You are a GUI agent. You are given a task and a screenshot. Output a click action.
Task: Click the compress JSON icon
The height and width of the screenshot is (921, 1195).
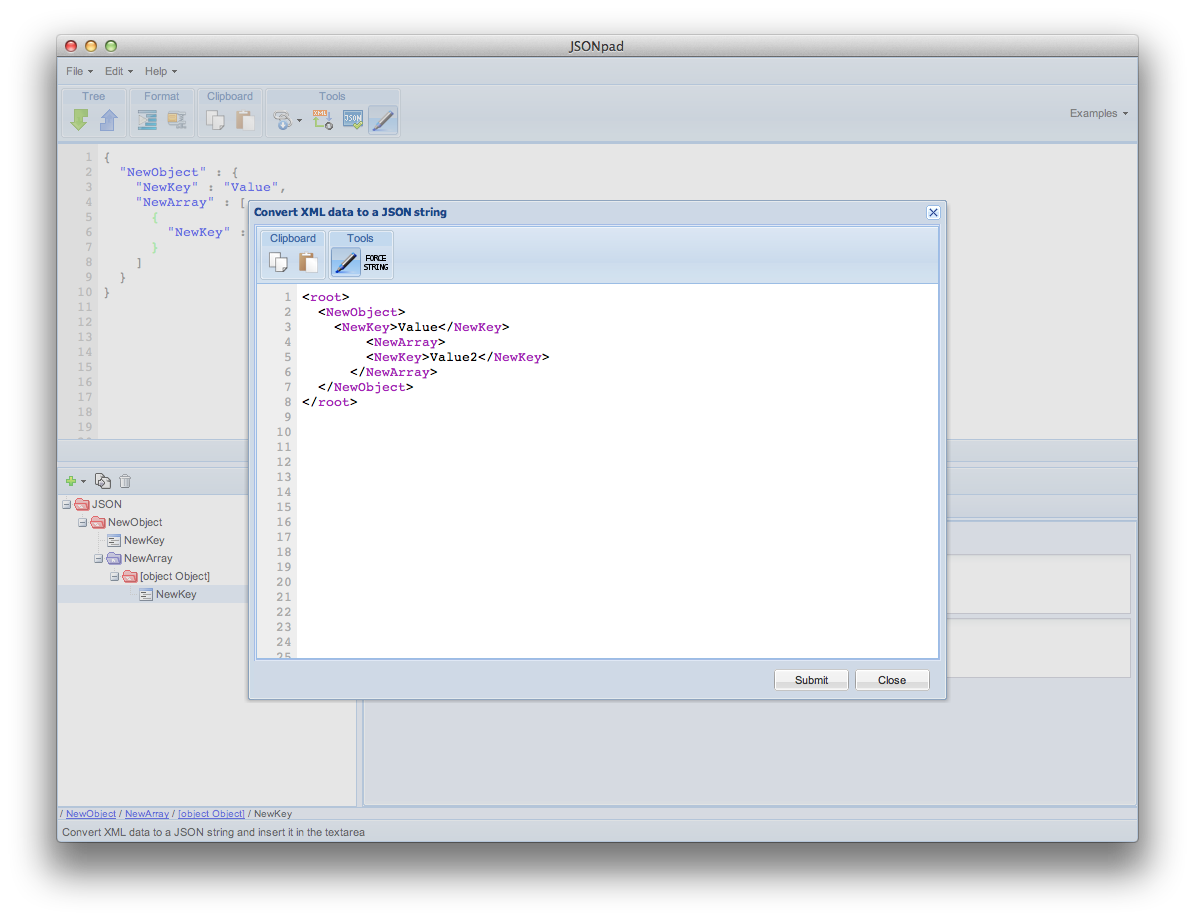177,120
